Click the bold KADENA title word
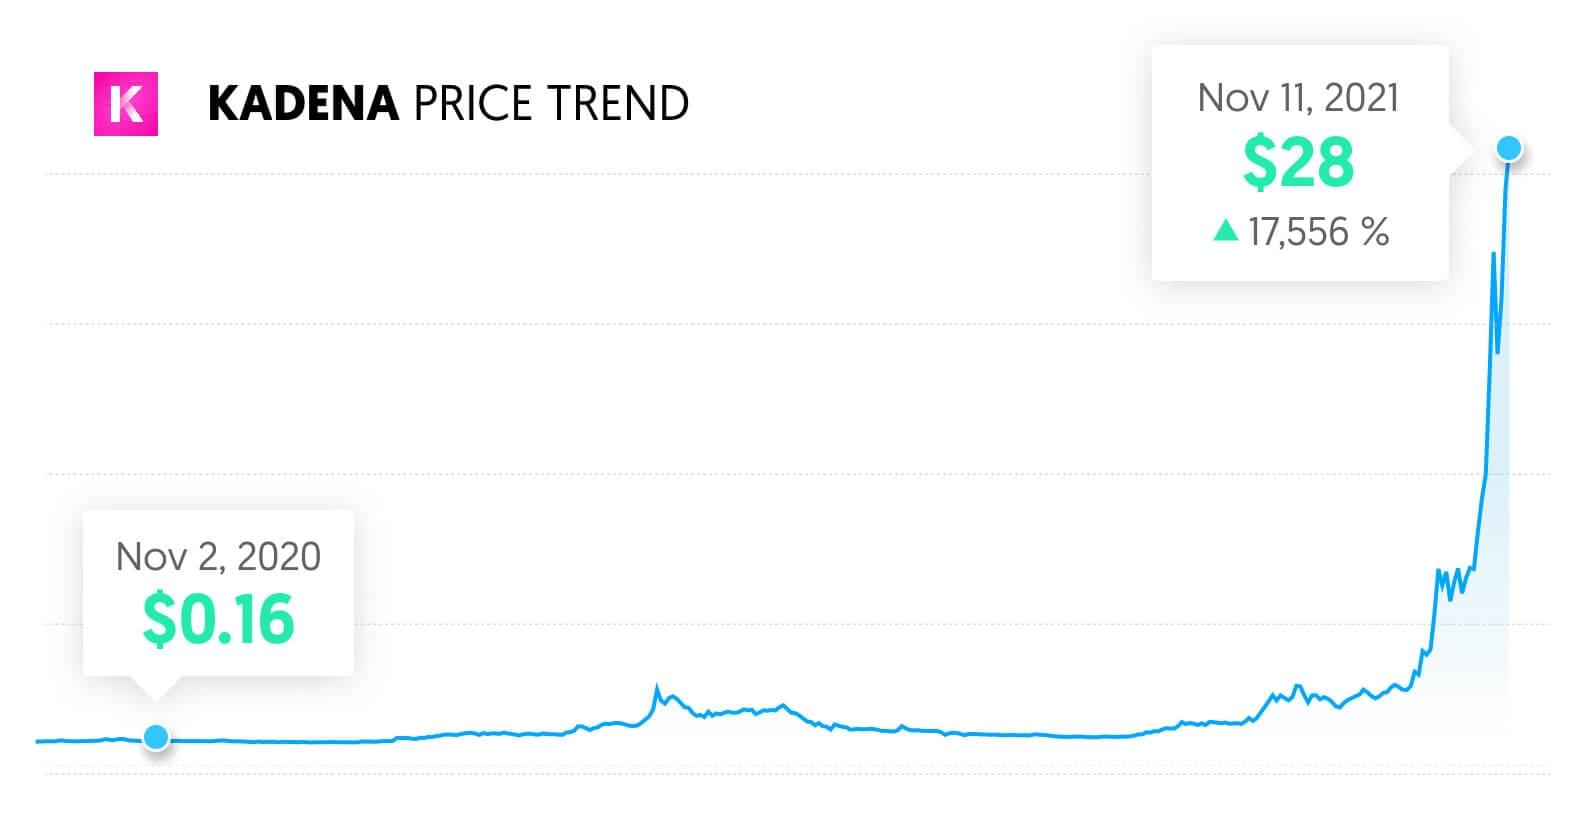 coord(303,104)
